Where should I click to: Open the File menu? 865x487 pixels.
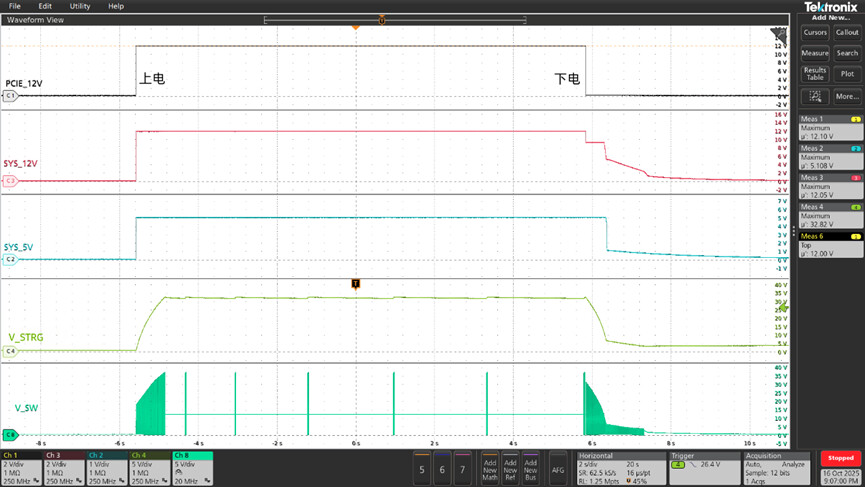pos(15,6)
